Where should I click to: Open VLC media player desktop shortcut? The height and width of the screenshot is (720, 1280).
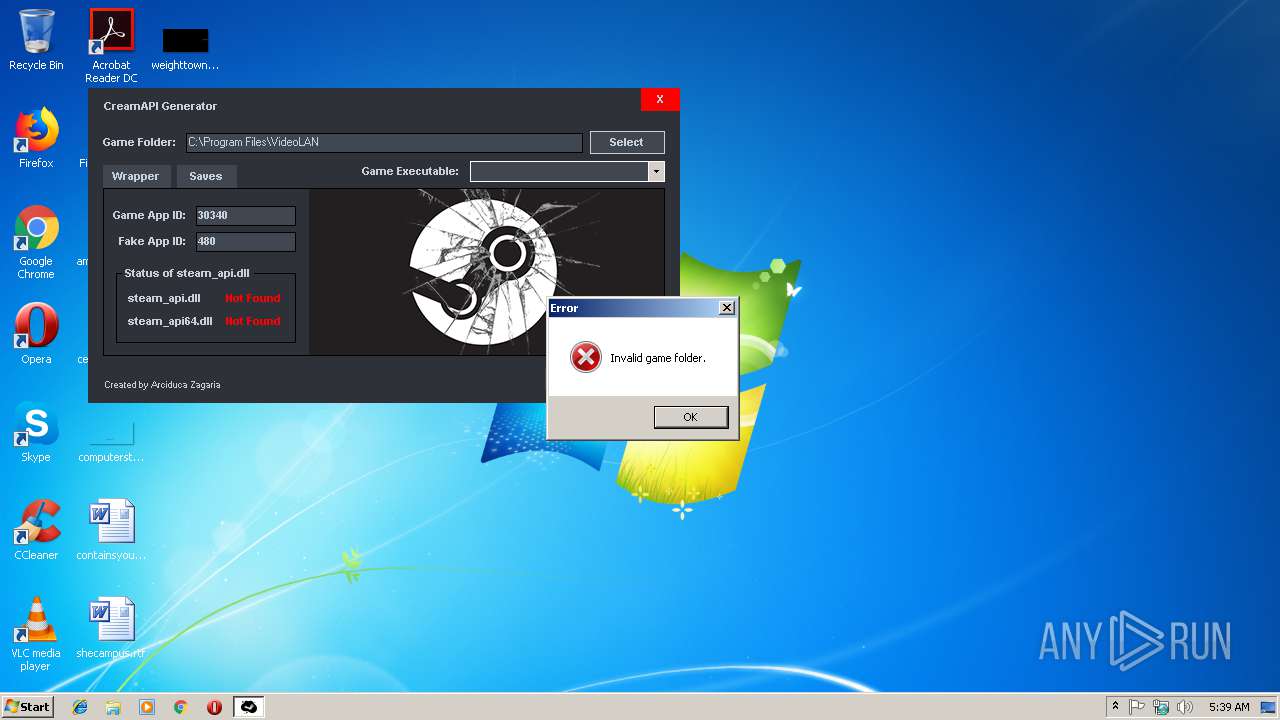(x=36, y=634)
